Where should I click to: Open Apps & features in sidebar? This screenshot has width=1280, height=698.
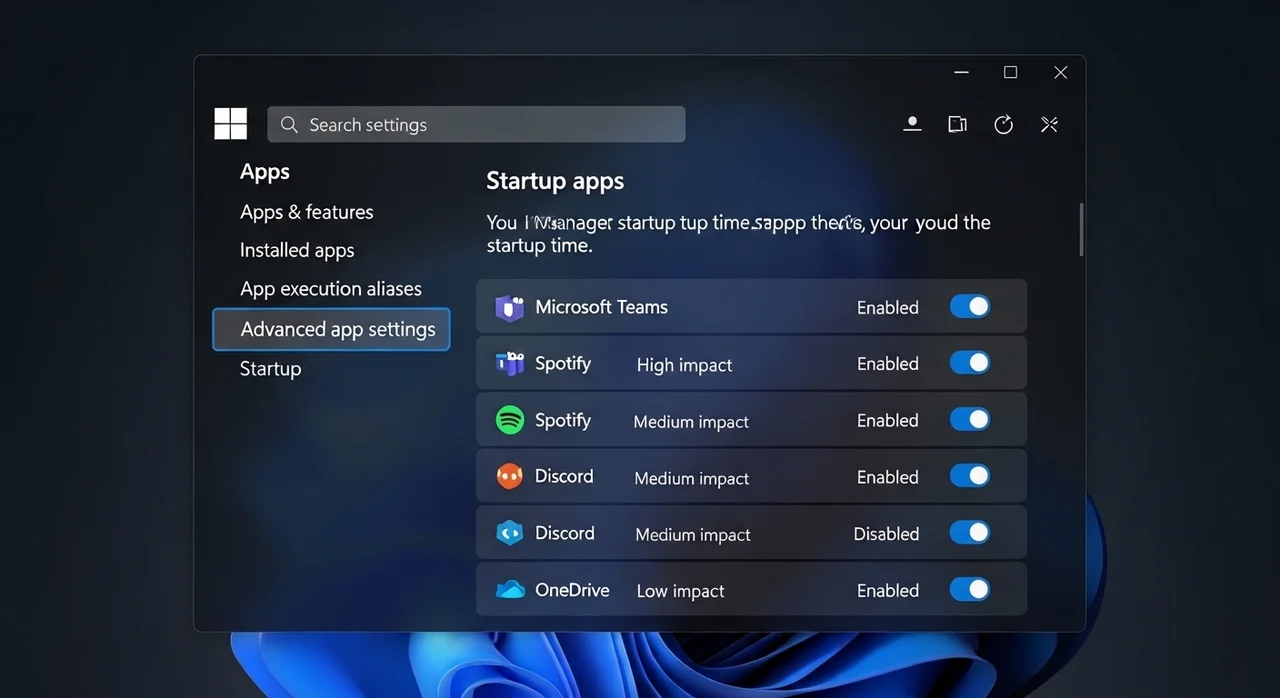pos(306,212)
